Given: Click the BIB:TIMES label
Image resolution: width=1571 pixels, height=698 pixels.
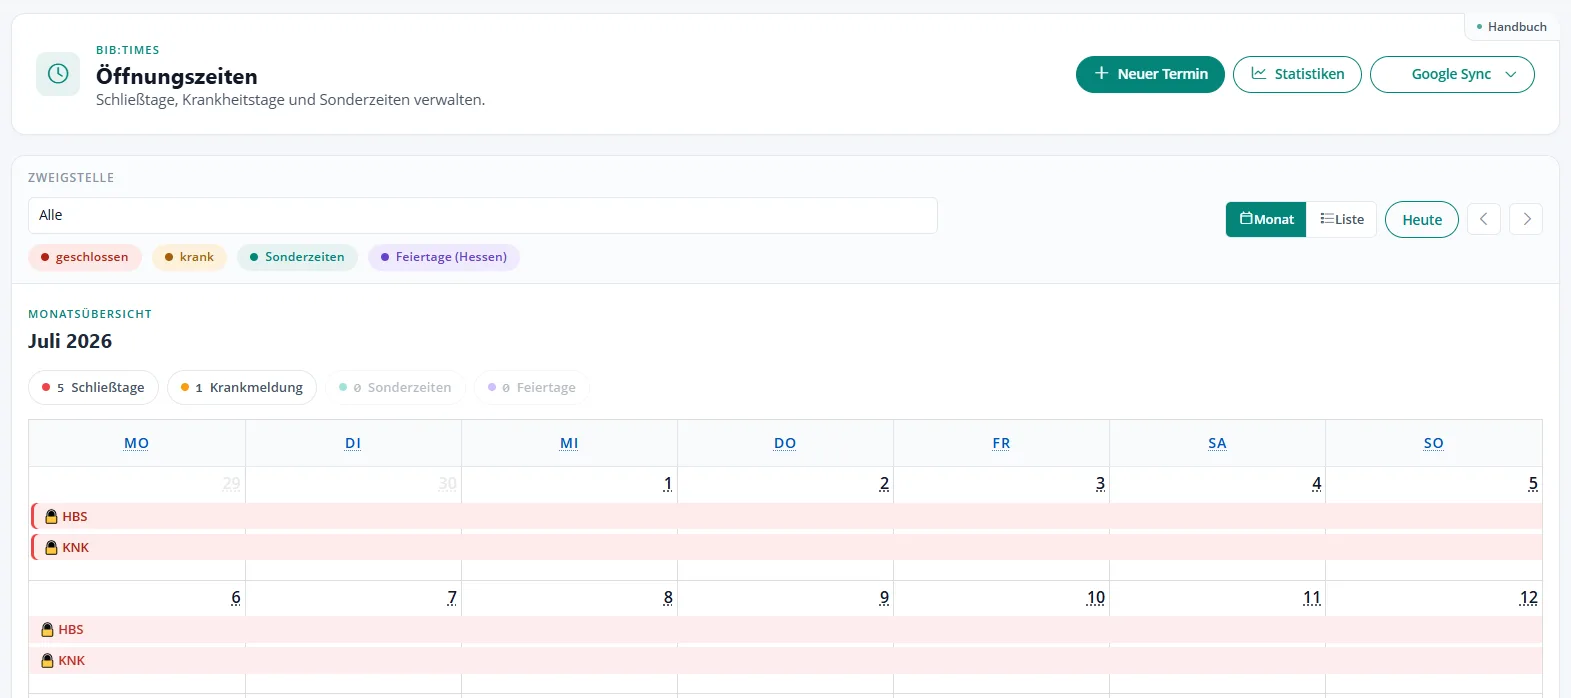Looking at the screenshot, I should [x=128, y=50].
